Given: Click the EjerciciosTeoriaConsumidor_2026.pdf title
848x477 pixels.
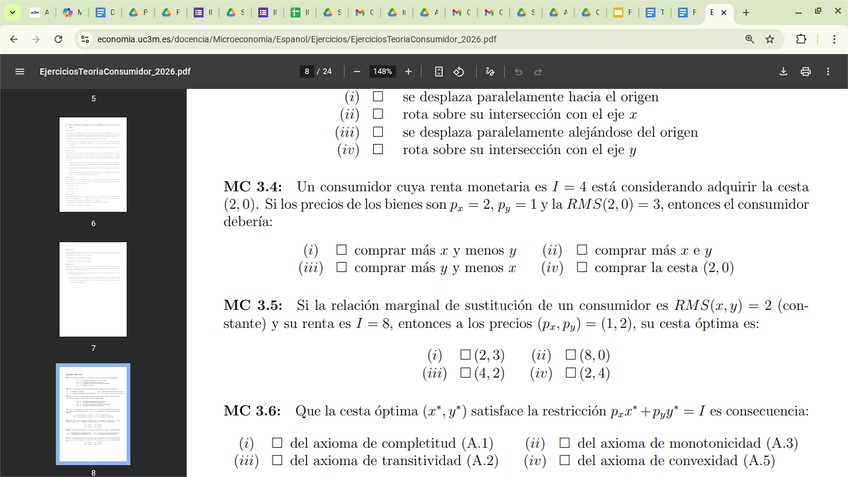Looking at the screenshot, I should 115,71.
